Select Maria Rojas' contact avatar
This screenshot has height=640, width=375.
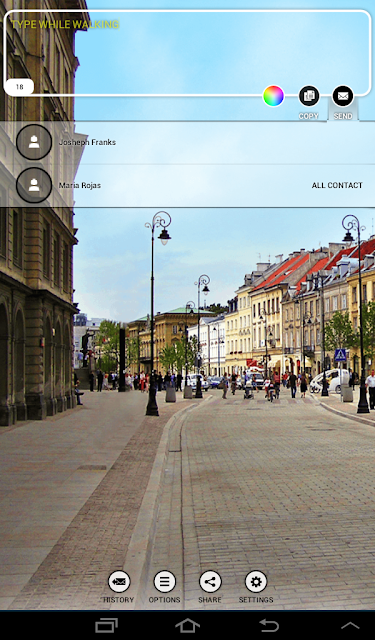point(34,185)
